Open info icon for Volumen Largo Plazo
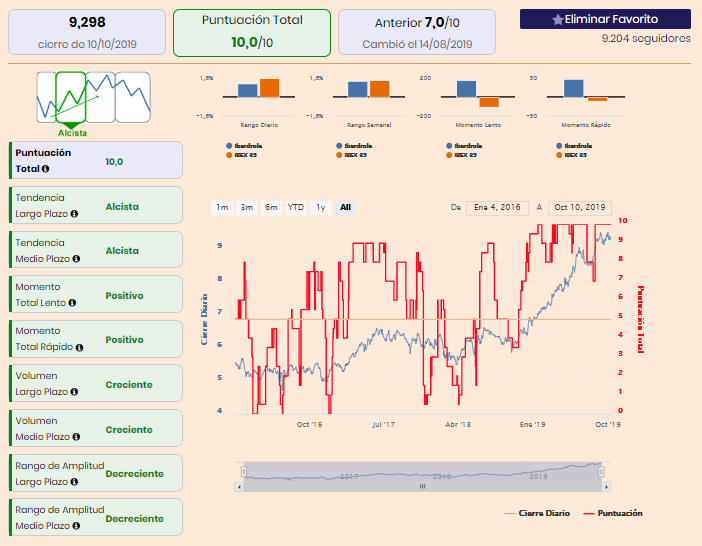This screenshot has width=702, height=546. [74, 392]
